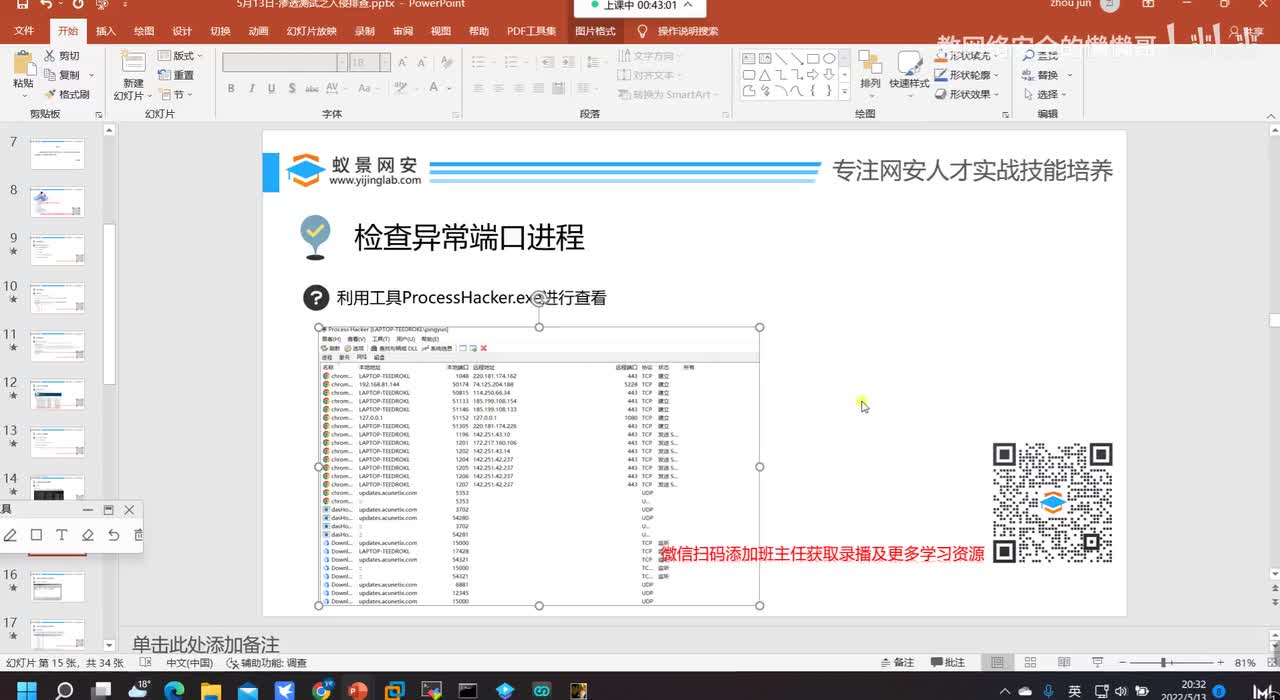
Task: Increase font size with the larger A
Action: pyautogui.click(x=403, y=62)
